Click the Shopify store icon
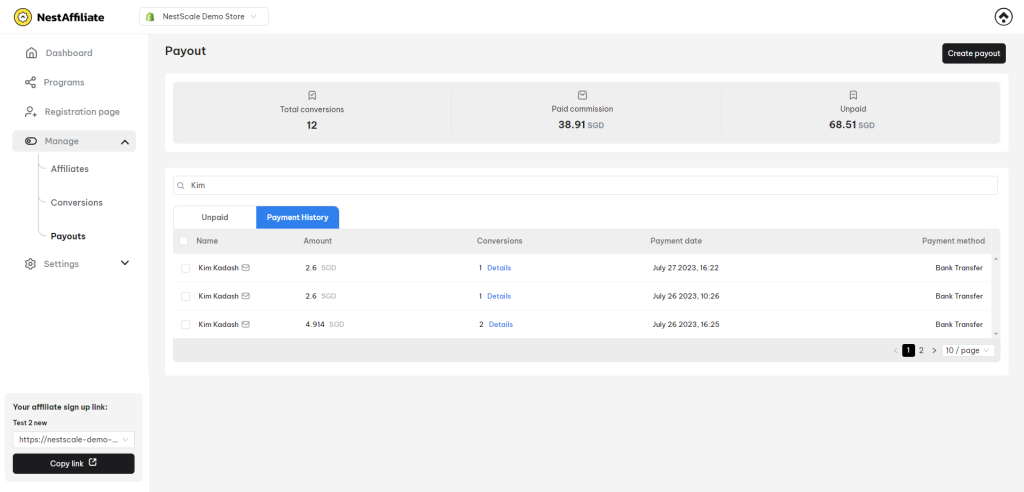1024x492 pixels. click(x=150, y=17)
